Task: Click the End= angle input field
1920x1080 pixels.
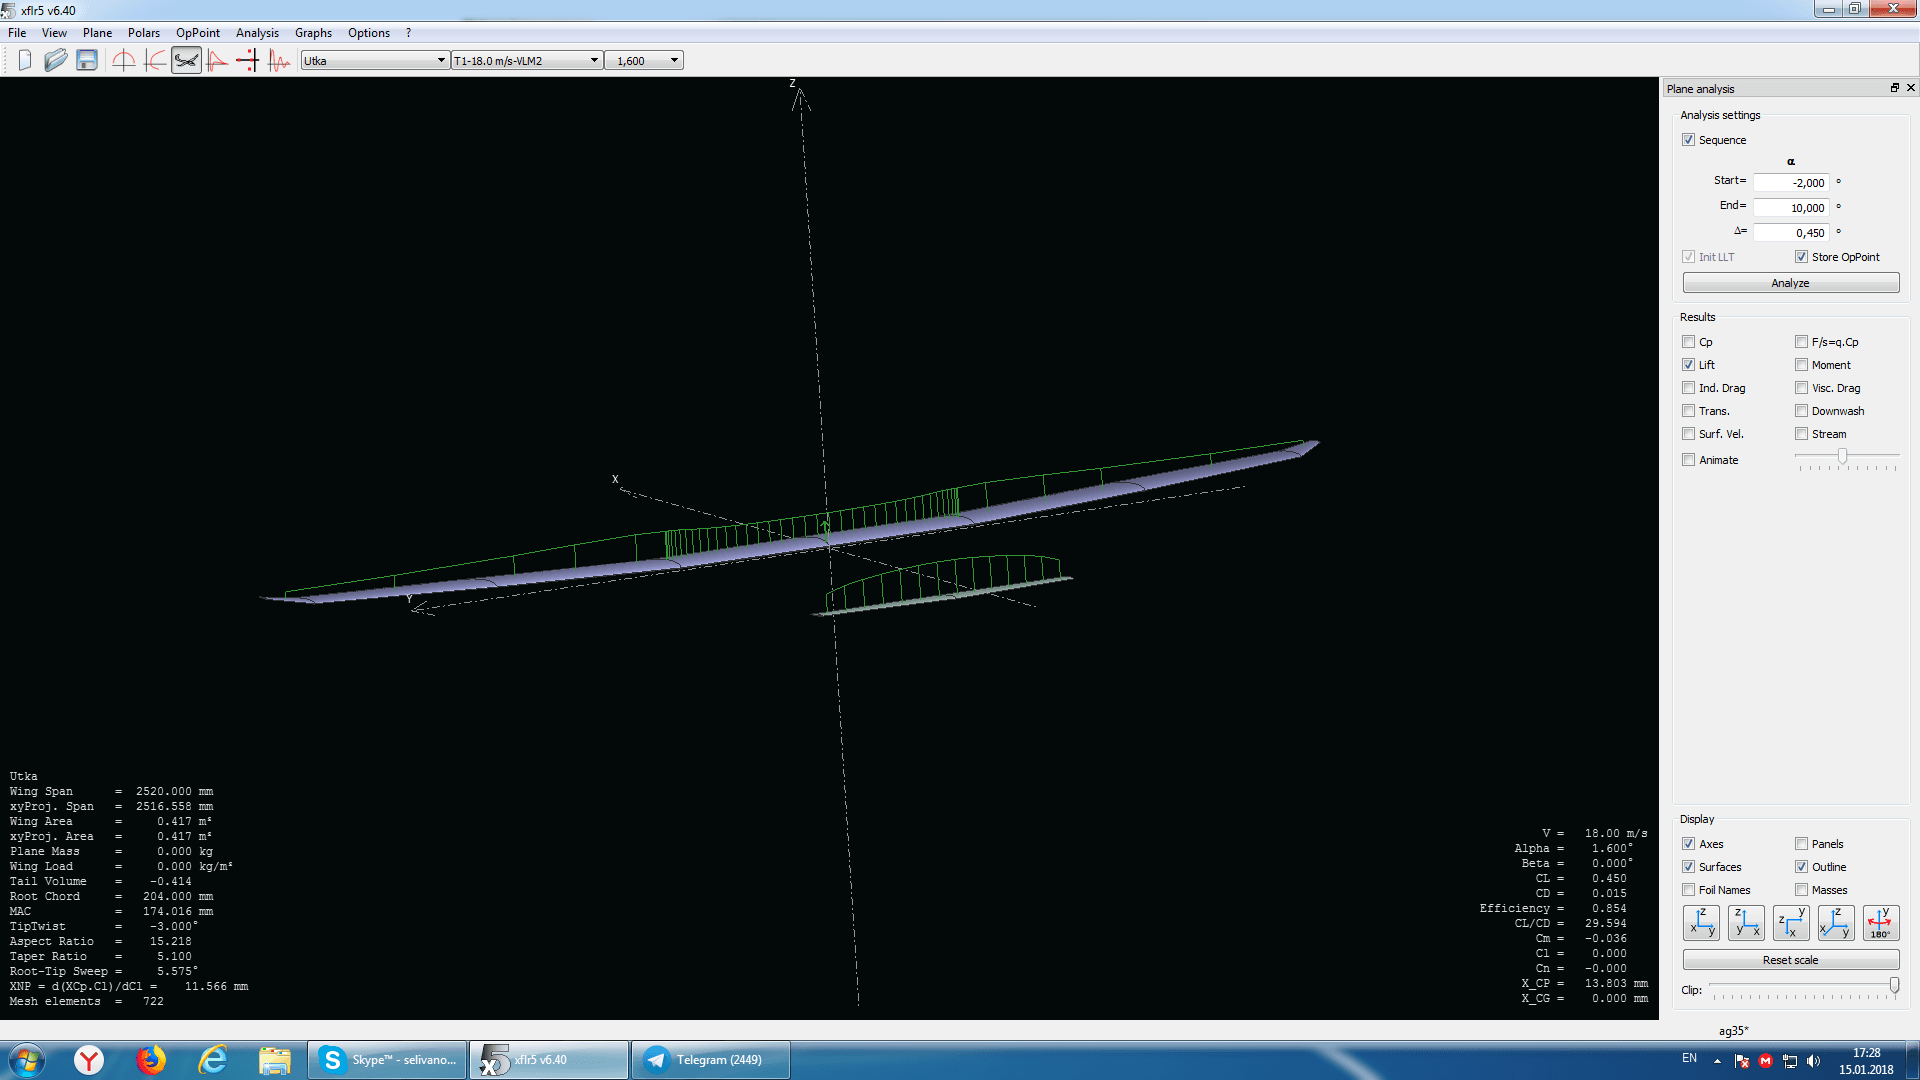Action: click(x=1791, y=208)
